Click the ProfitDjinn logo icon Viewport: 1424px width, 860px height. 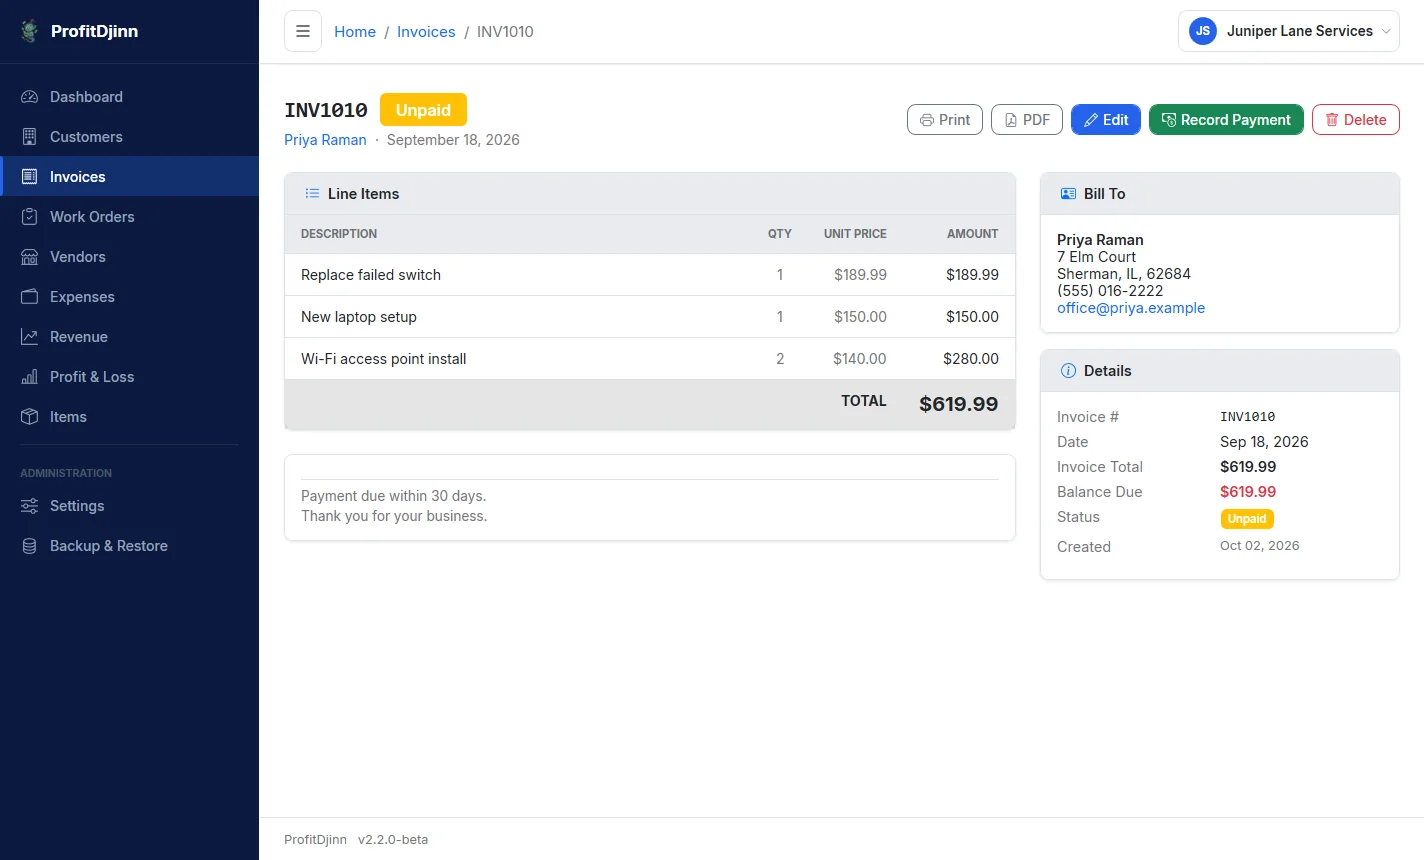point(30,31)
